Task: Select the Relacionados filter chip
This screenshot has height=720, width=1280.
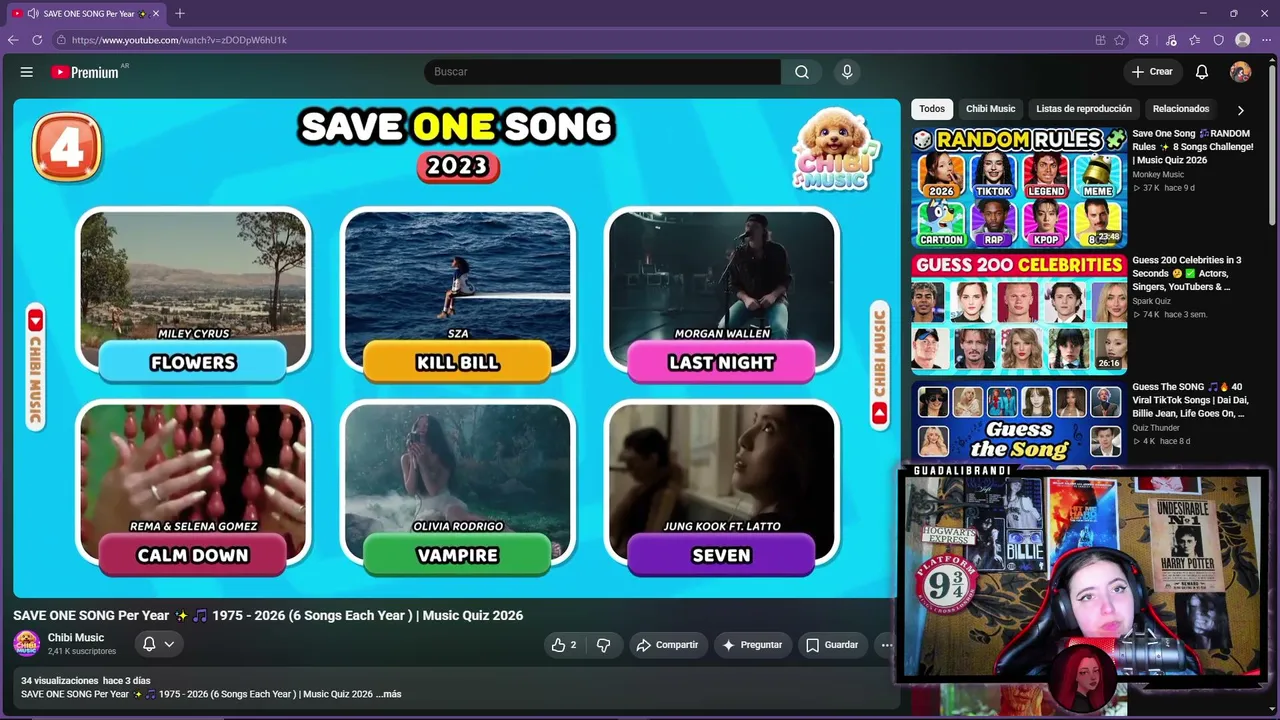Action: click(x=1181, y=109)
